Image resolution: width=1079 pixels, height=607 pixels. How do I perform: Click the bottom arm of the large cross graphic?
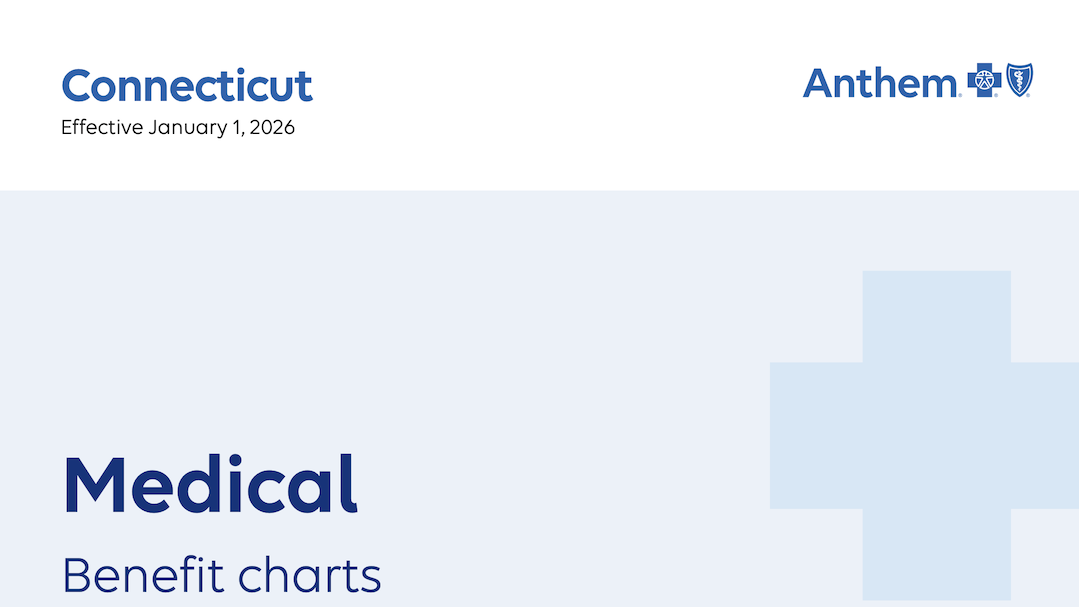(936, 553)
